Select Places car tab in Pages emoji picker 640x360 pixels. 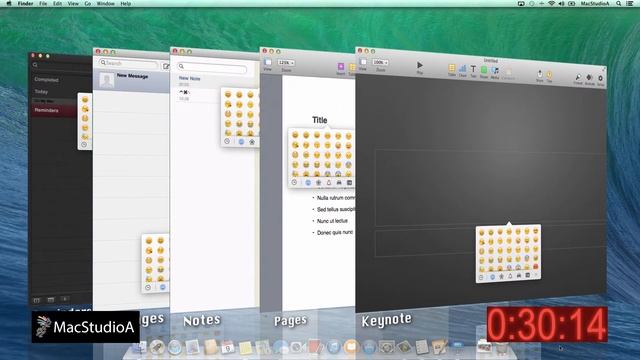339,182
